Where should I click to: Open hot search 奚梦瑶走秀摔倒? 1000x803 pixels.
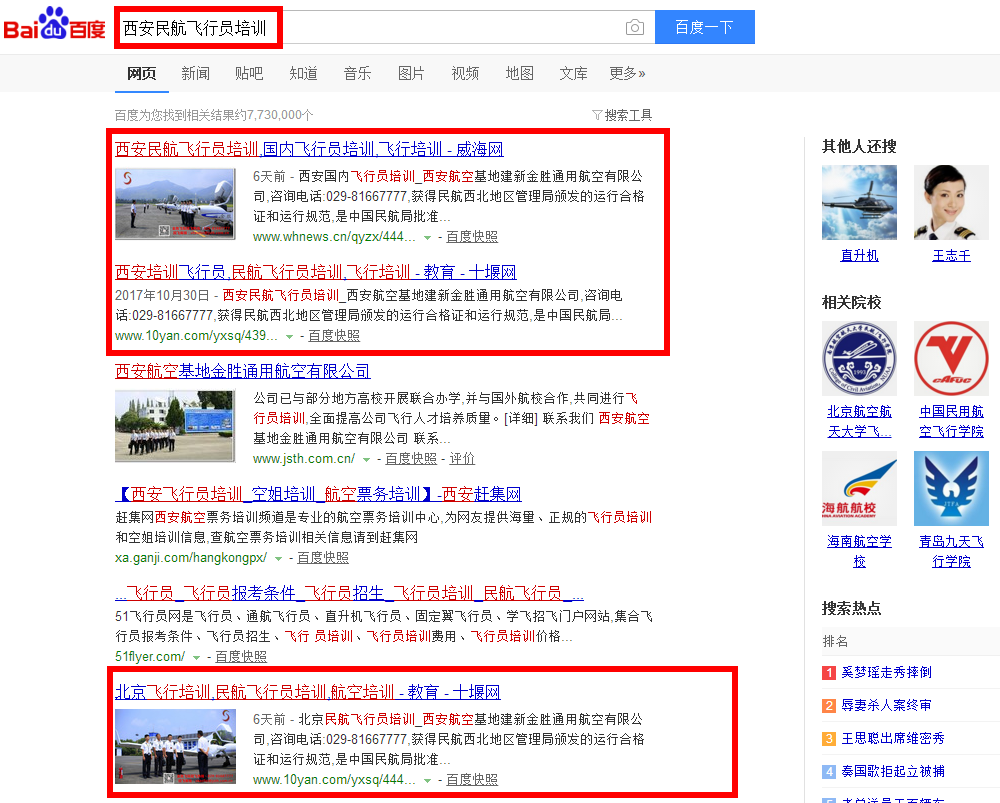click(886, 672)
